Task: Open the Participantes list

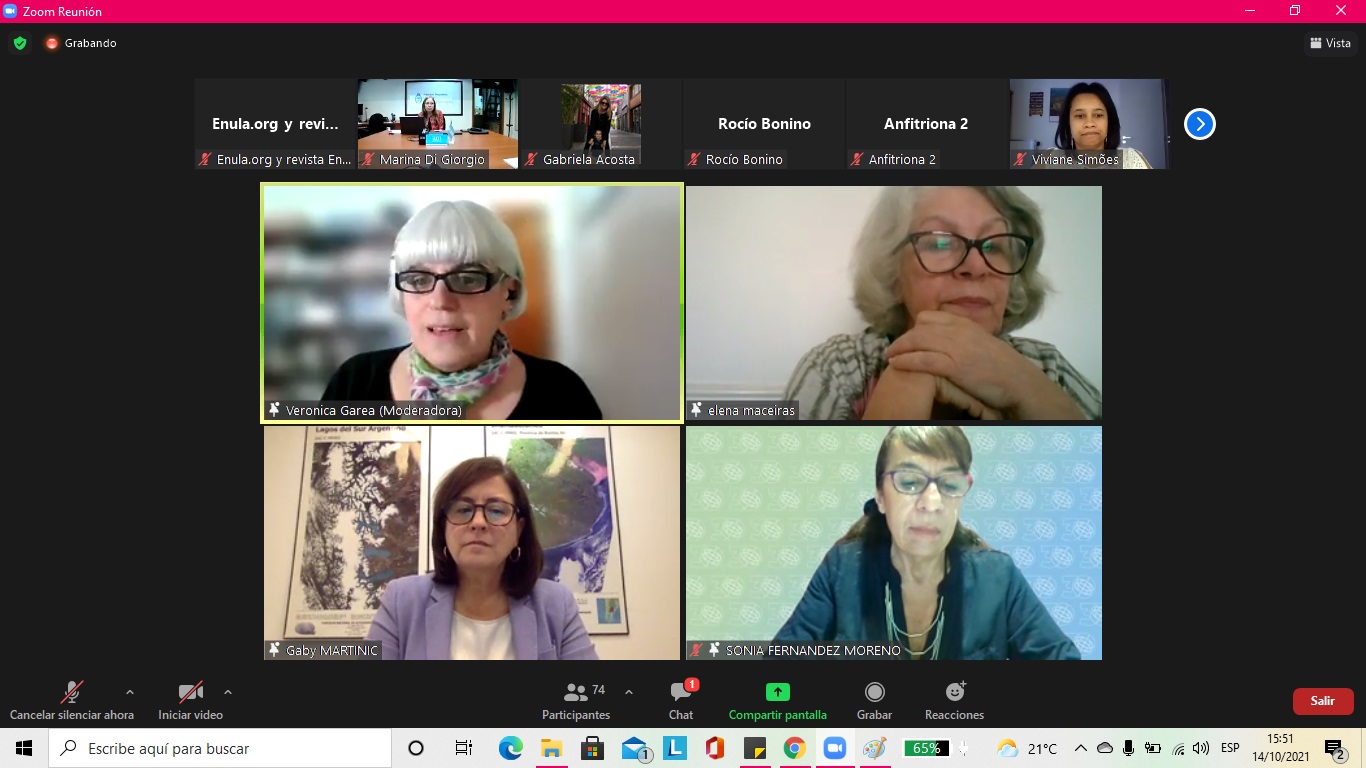Action: coord(576,700)
